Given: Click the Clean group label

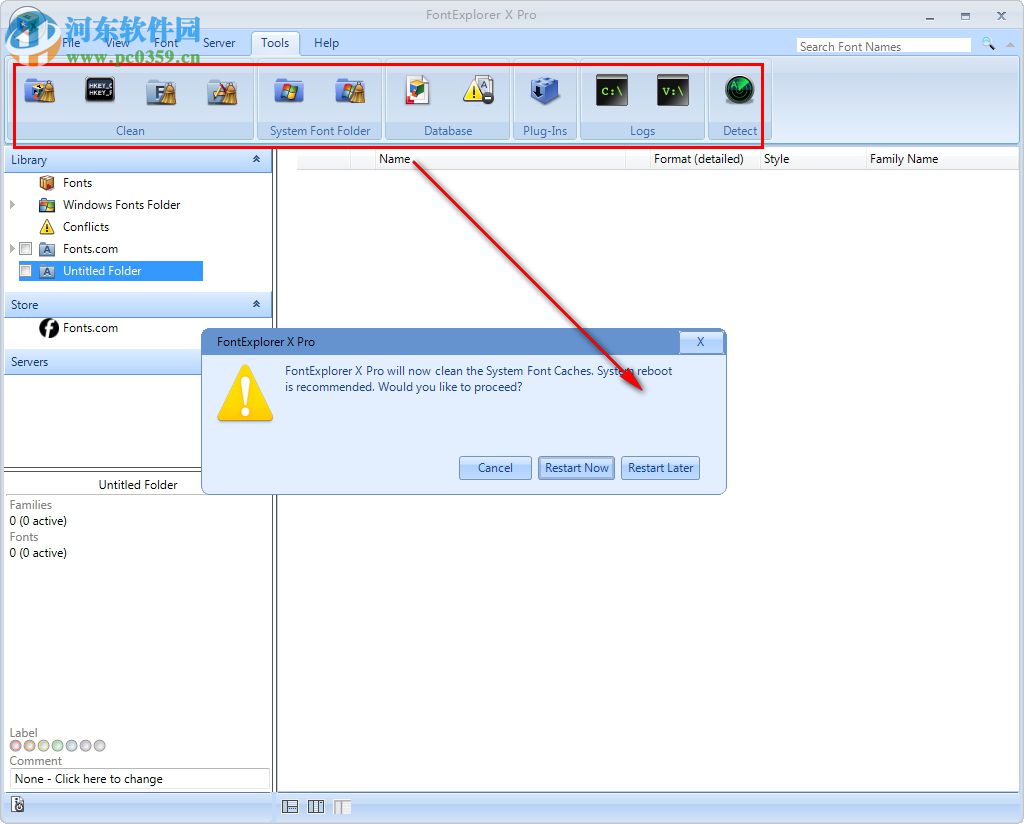Looking at the screenshot, I should (130, 131).
